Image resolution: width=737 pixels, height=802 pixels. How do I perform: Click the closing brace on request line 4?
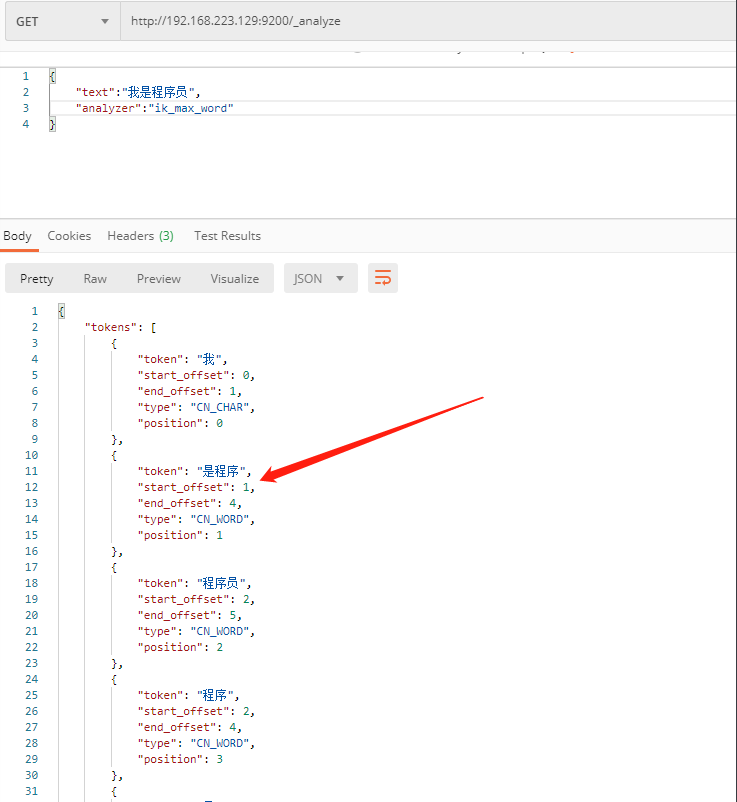pos(52,124)
